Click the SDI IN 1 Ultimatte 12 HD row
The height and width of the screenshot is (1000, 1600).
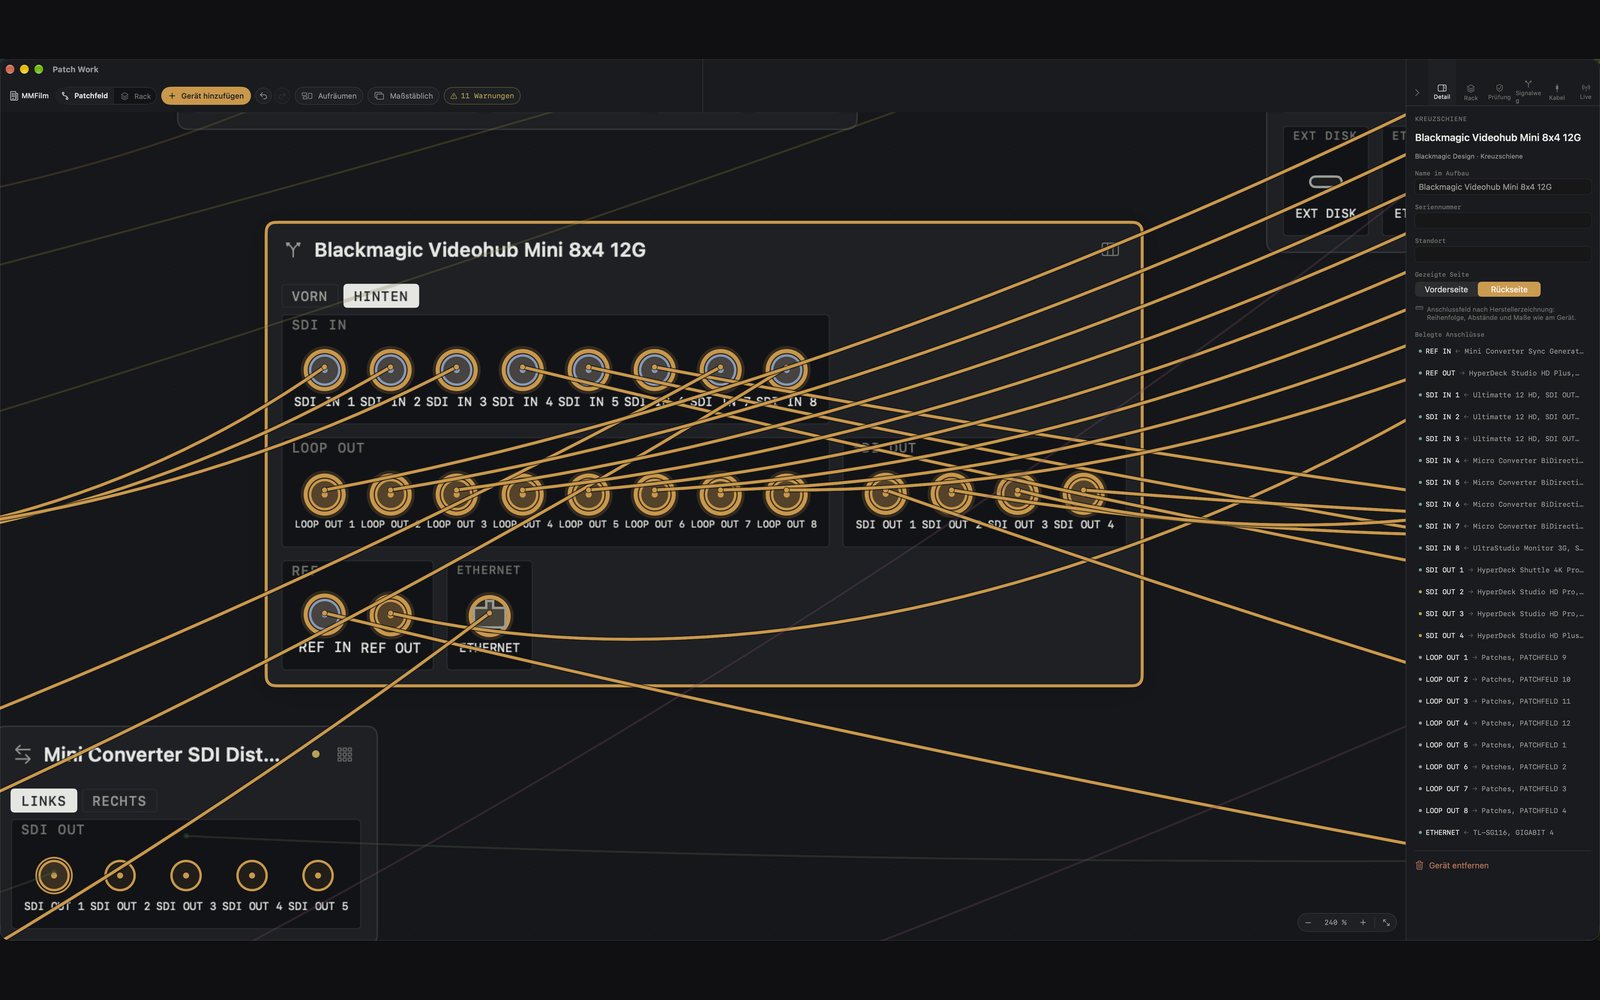(x=1502, y=396)
